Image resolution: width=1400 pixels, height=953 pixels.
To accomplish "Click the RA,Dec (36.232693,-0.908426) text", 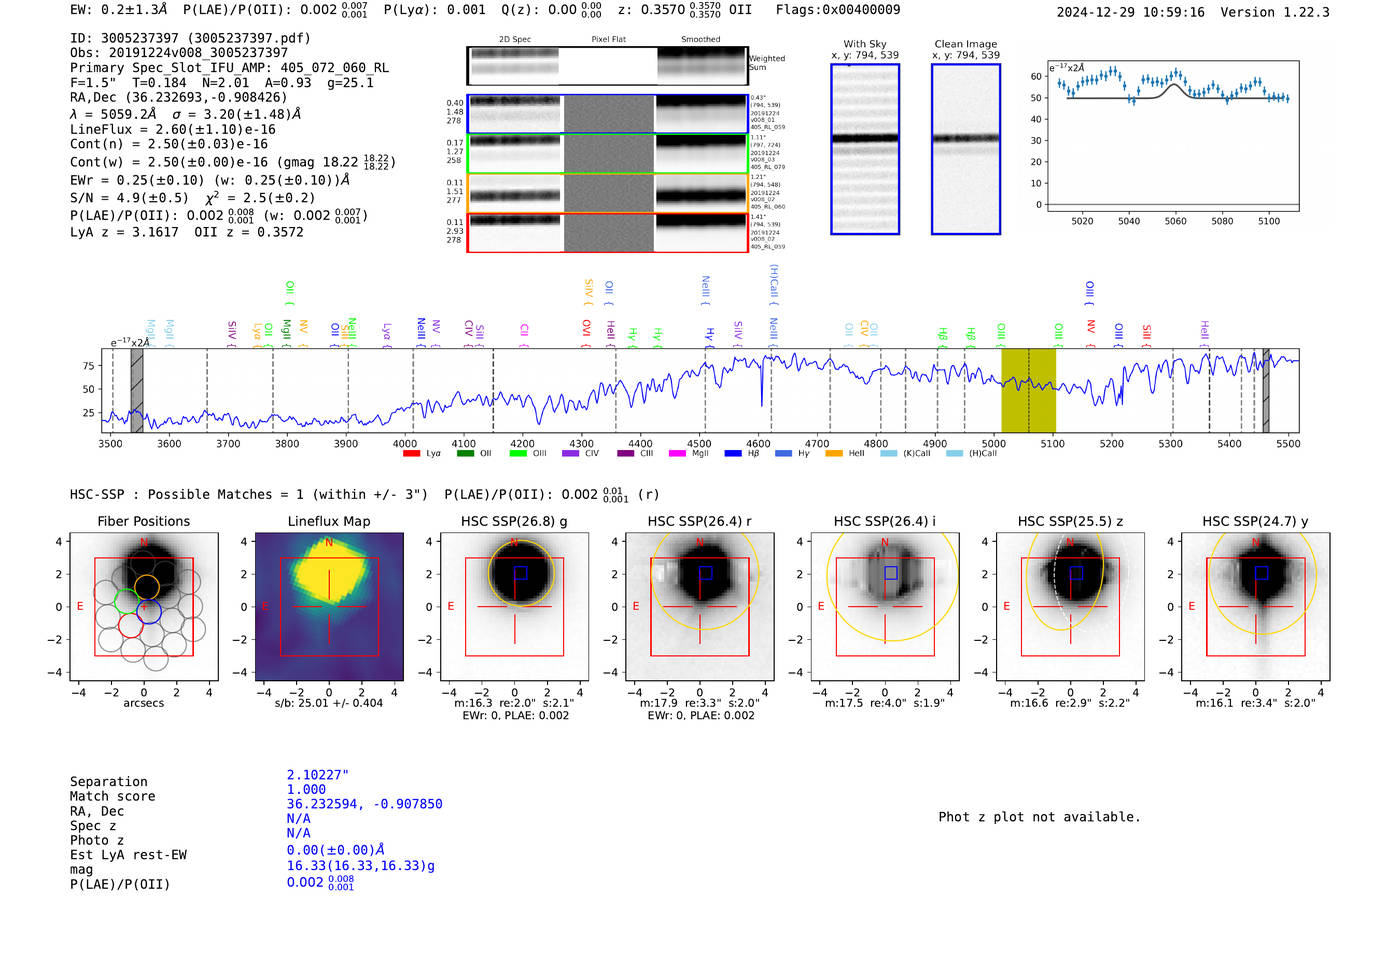I will click(178, 97).
